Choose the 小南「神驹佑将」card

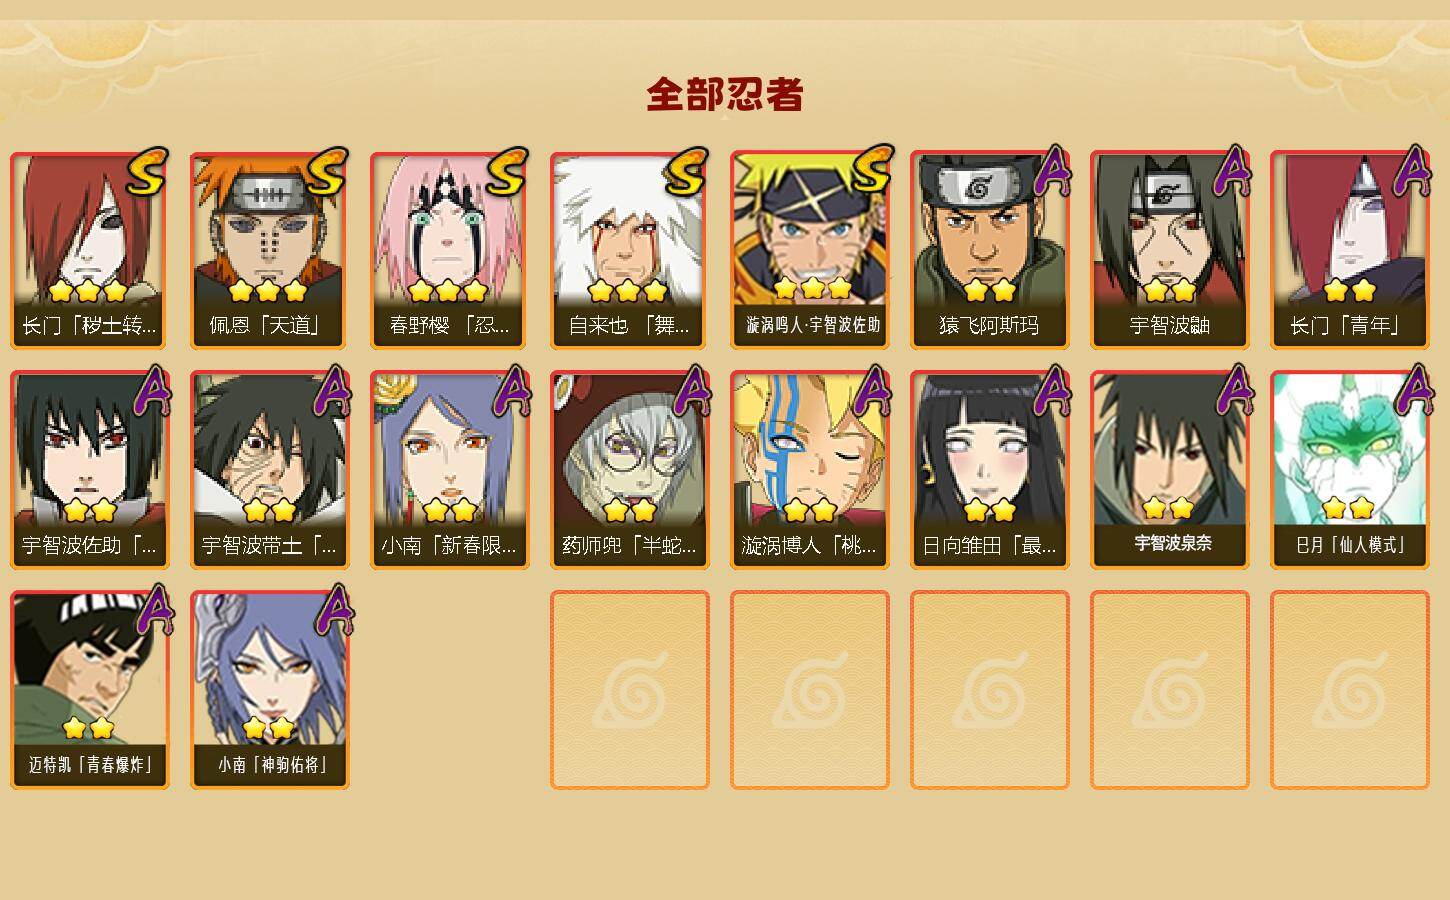pos(269,690)
